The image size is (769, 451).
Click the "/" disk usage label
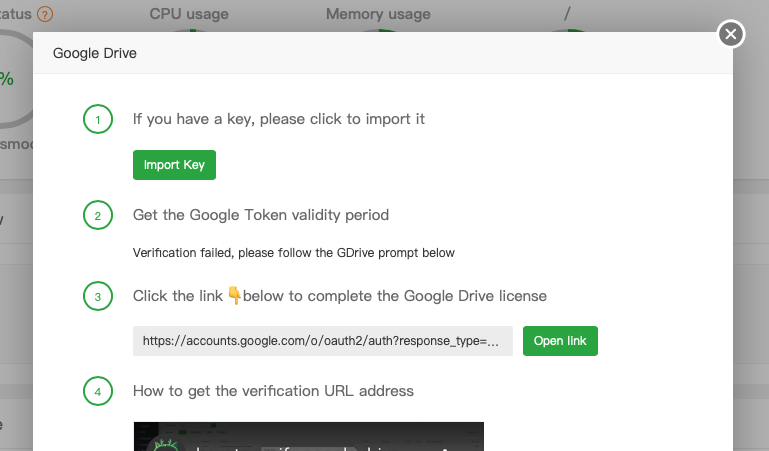[x=567, y=15]
